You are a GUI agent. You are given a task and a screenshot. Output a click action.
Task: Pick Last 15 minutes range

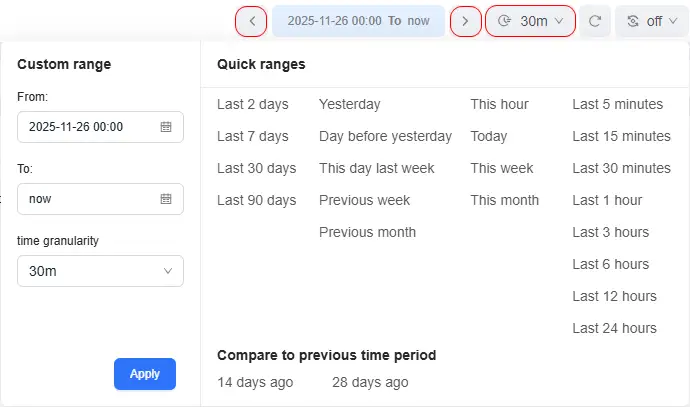[x=621, y=136]
